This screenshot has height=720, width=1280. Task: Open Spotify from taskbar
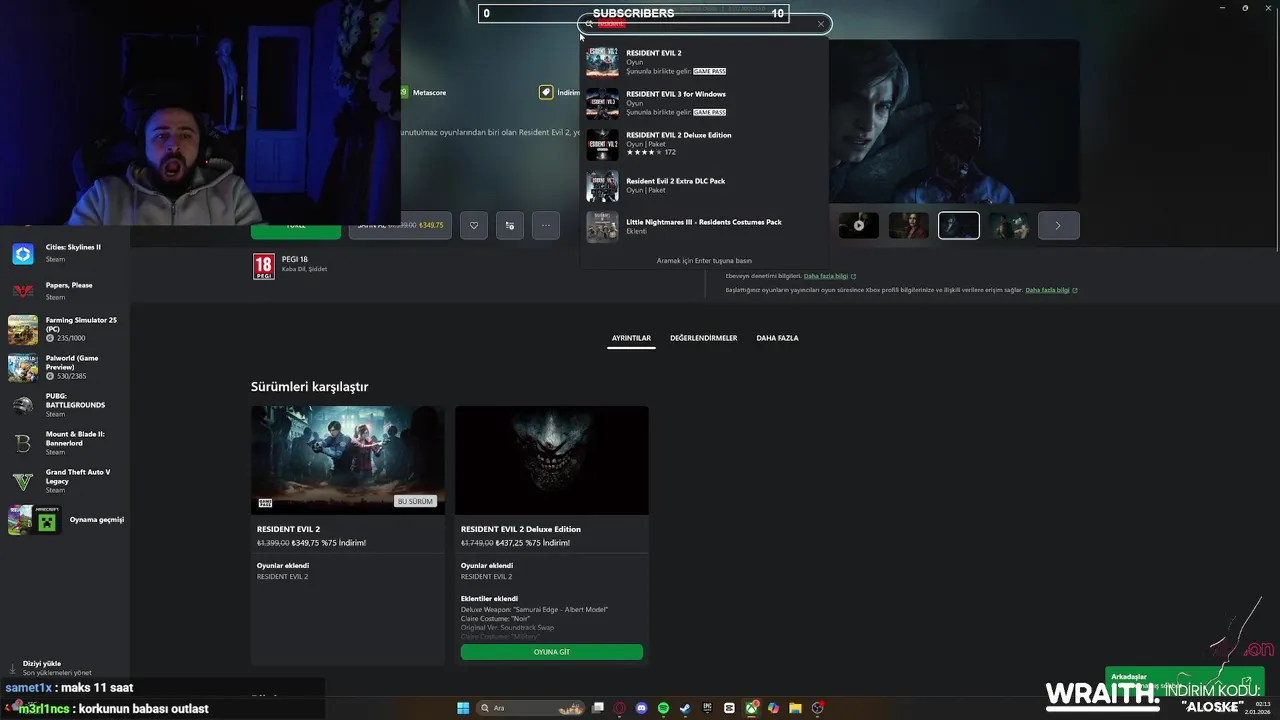664,708
